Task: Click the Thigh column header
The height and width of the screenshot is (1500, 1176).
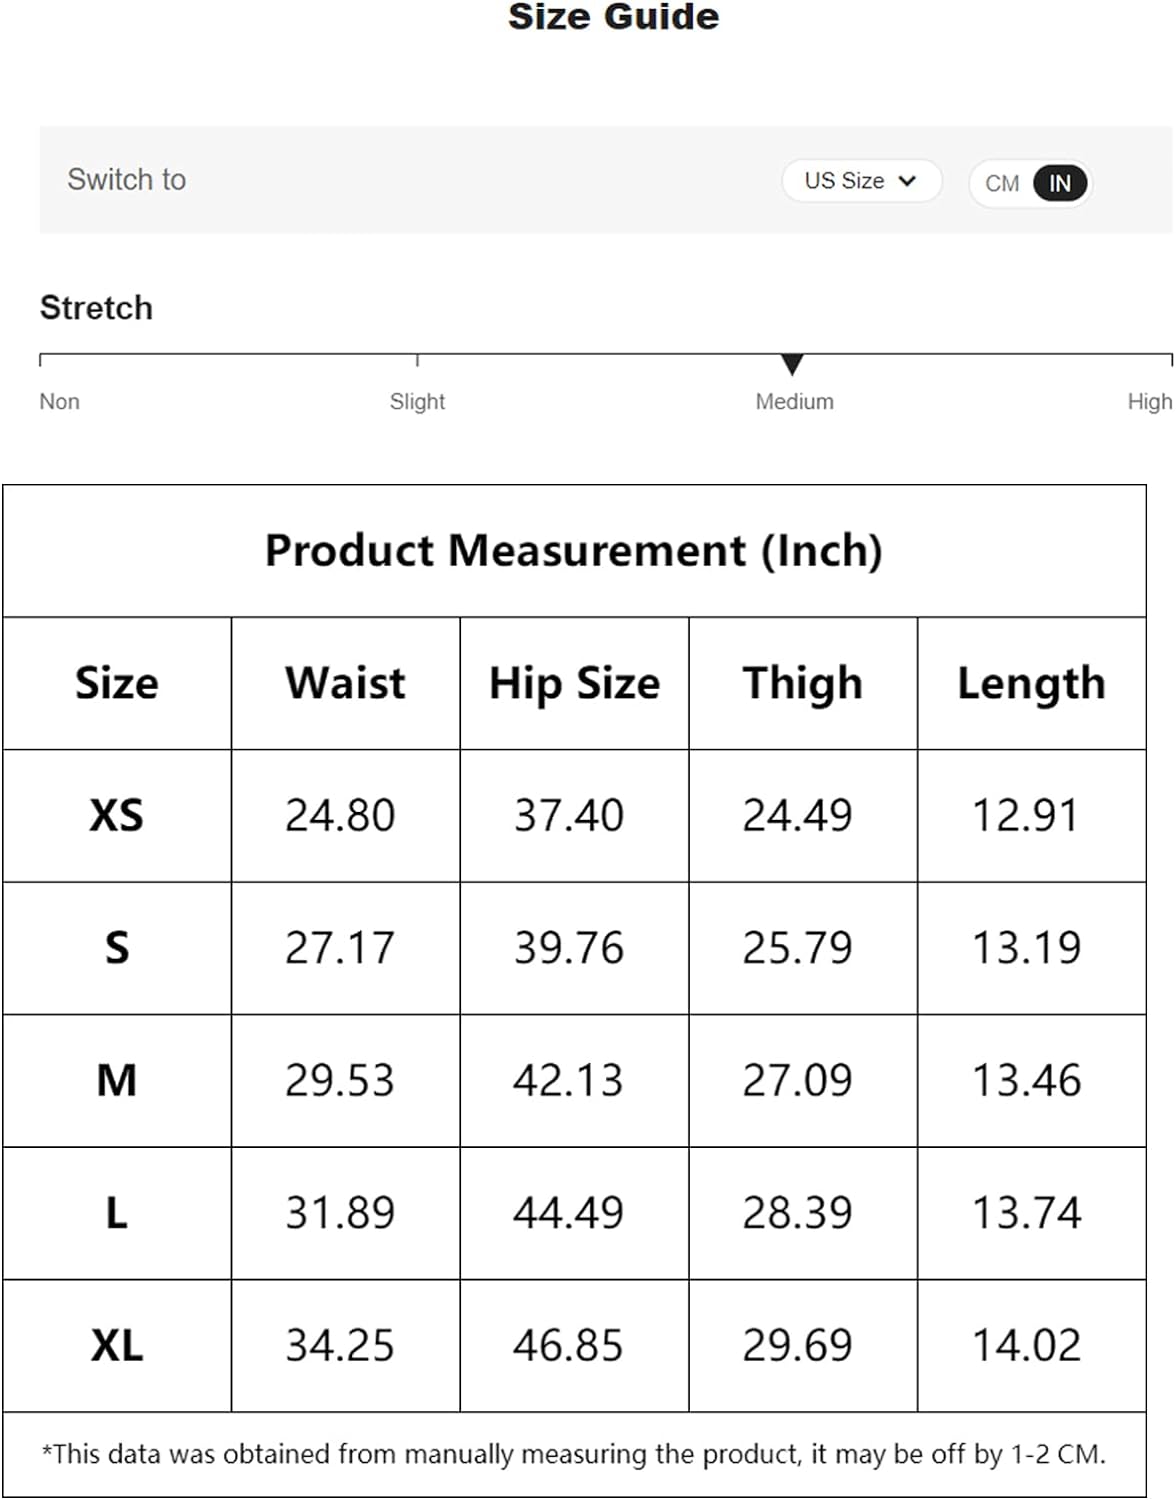Action: [x=802, y=683]
